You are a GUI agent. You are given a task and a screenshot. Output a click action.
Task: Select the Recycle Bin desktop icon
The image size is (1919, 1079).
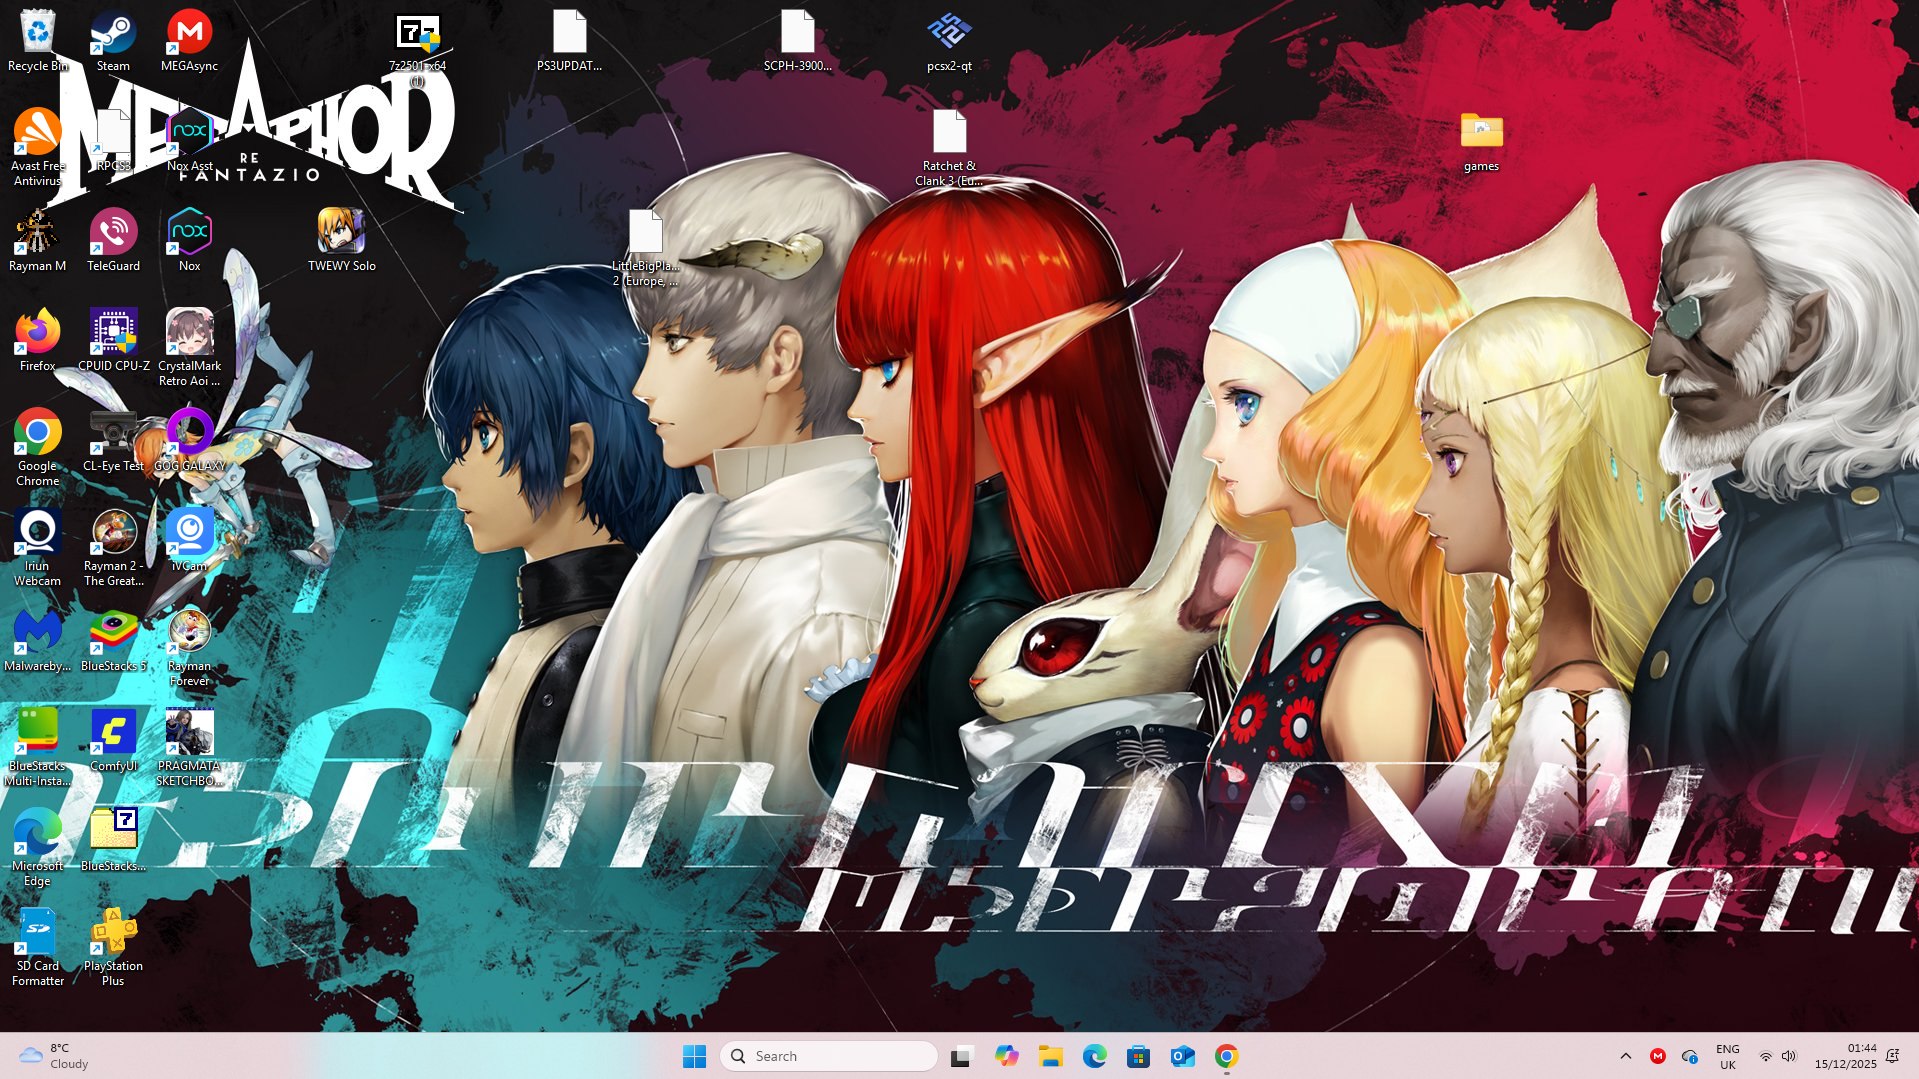coord(37,41)
